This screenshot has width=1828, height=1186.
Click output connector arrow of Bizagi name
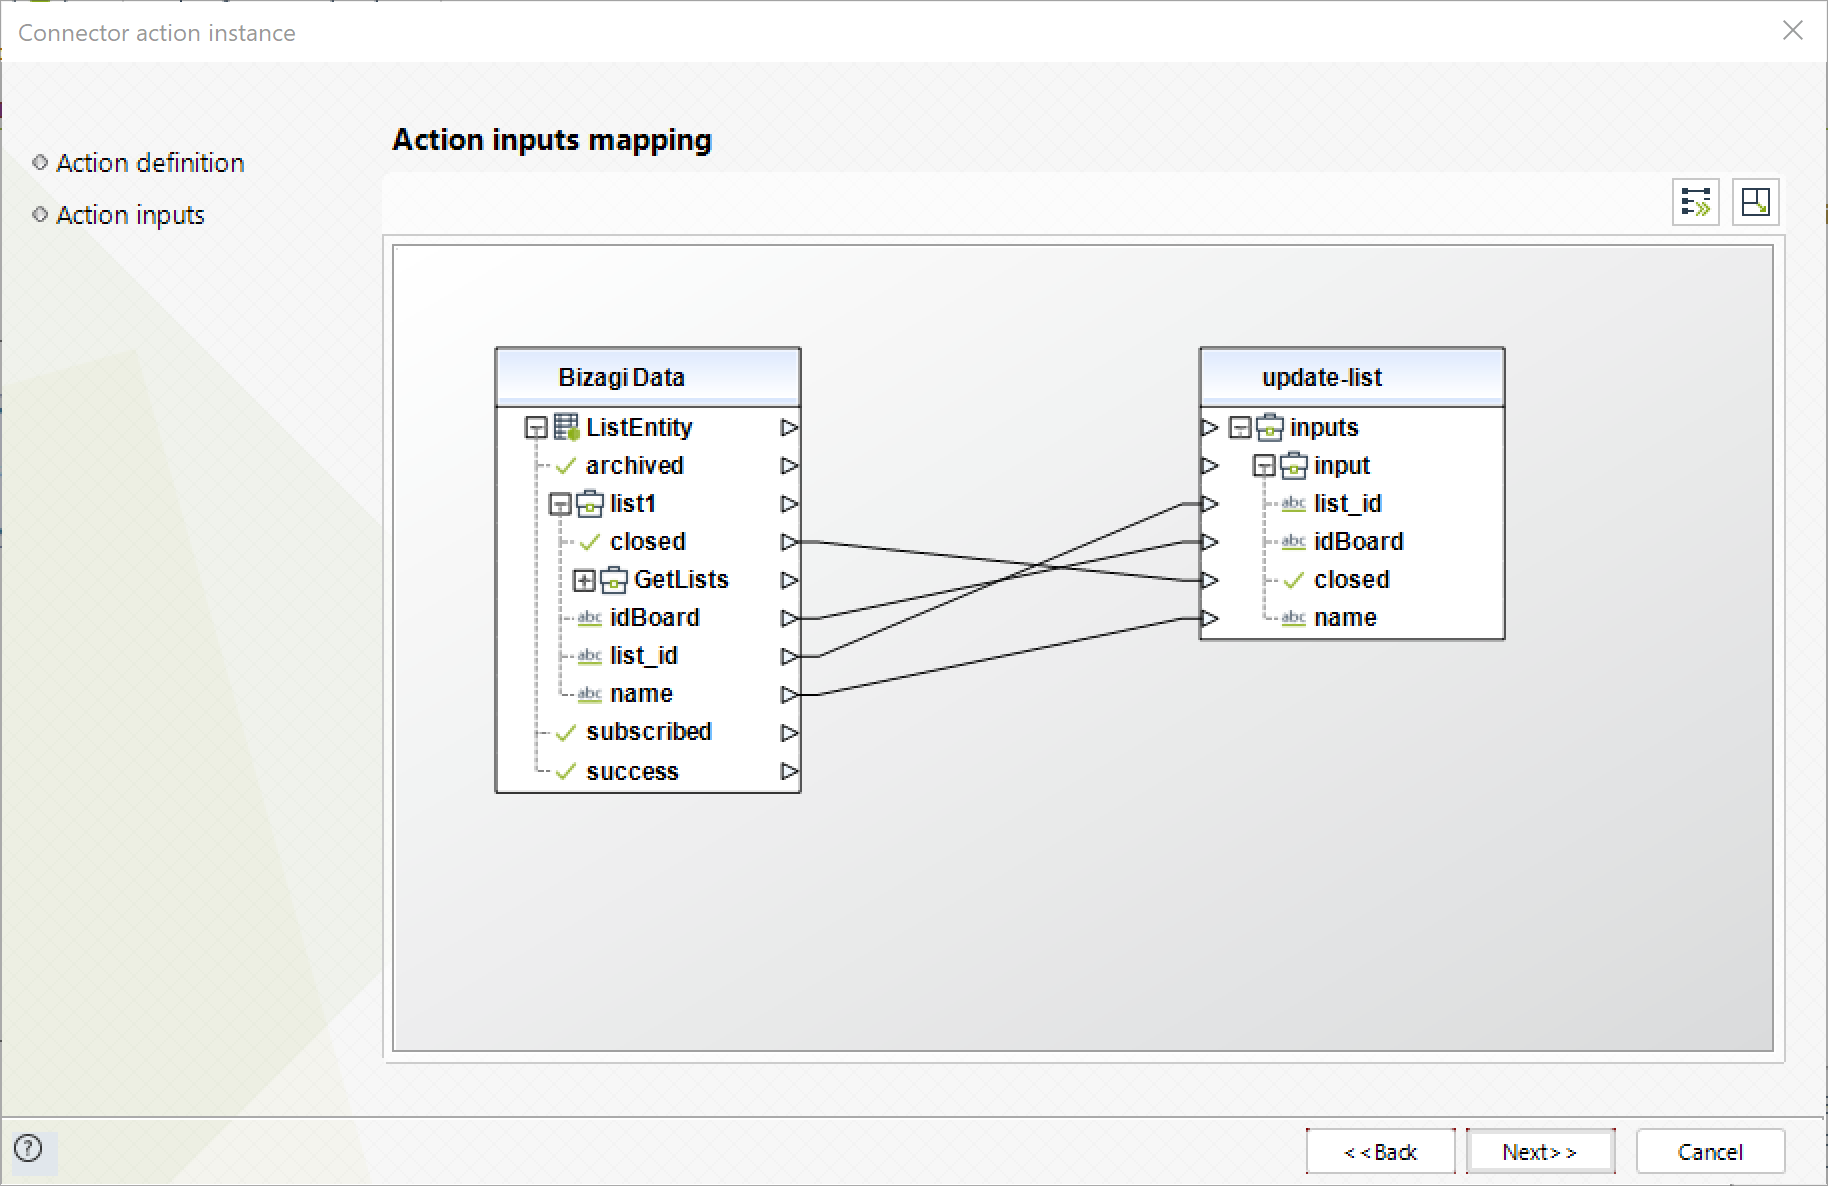coord(790,694)
